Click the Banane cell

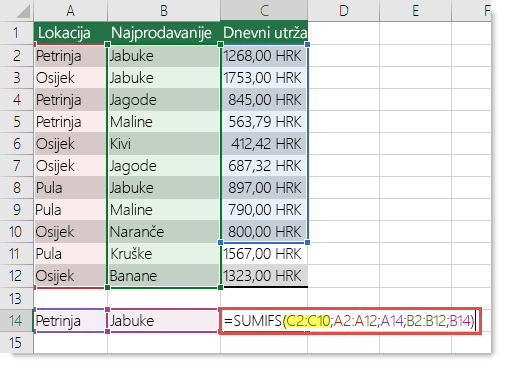164,276
